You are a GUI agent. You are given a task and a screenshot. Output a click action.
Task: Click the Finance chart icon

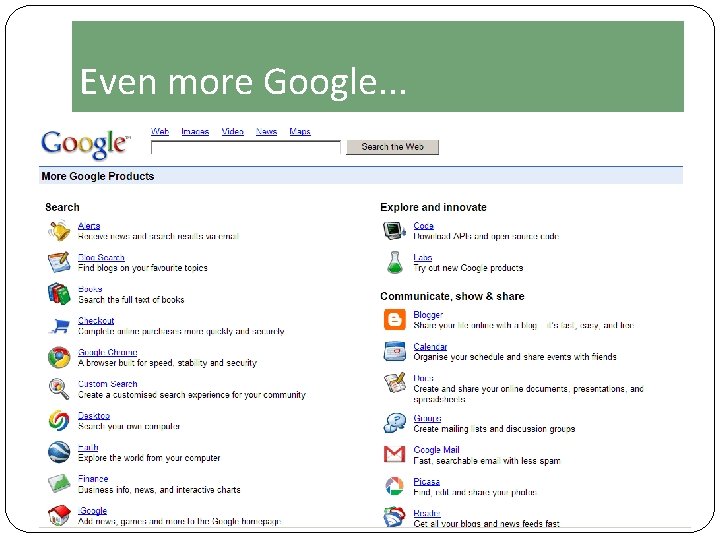(59, 484)
